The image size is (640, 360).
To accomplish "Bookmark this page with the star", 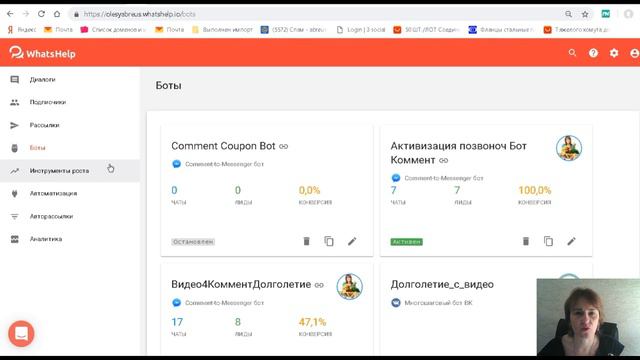I will click(x=585, y=14).
